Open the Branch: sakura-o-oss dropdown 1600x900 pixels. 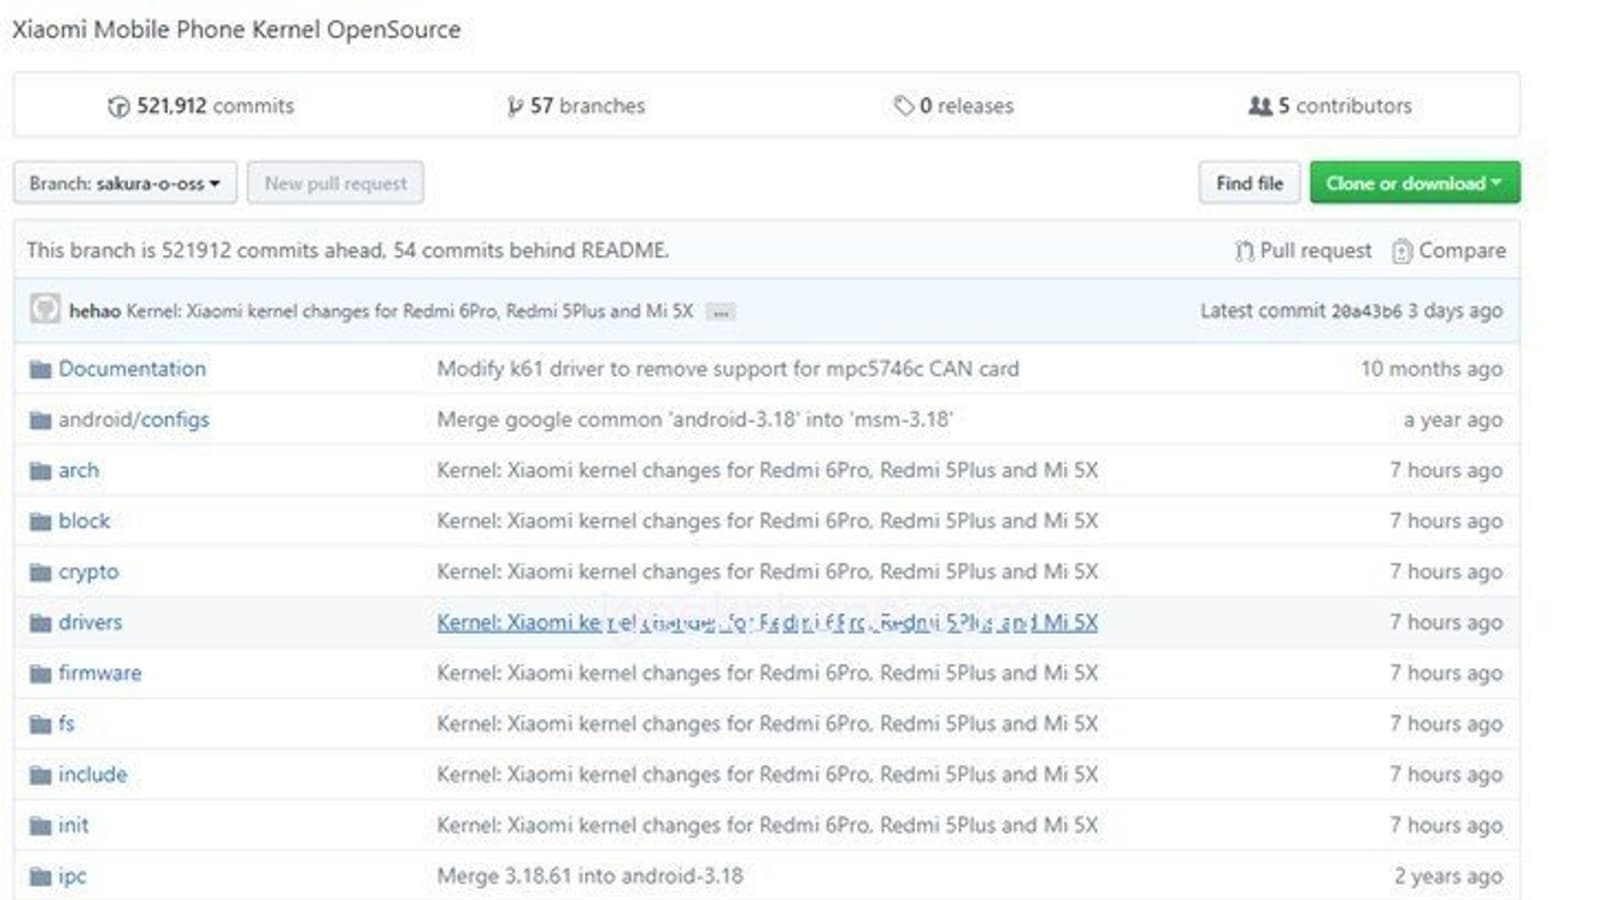click(x=125, y=183)
